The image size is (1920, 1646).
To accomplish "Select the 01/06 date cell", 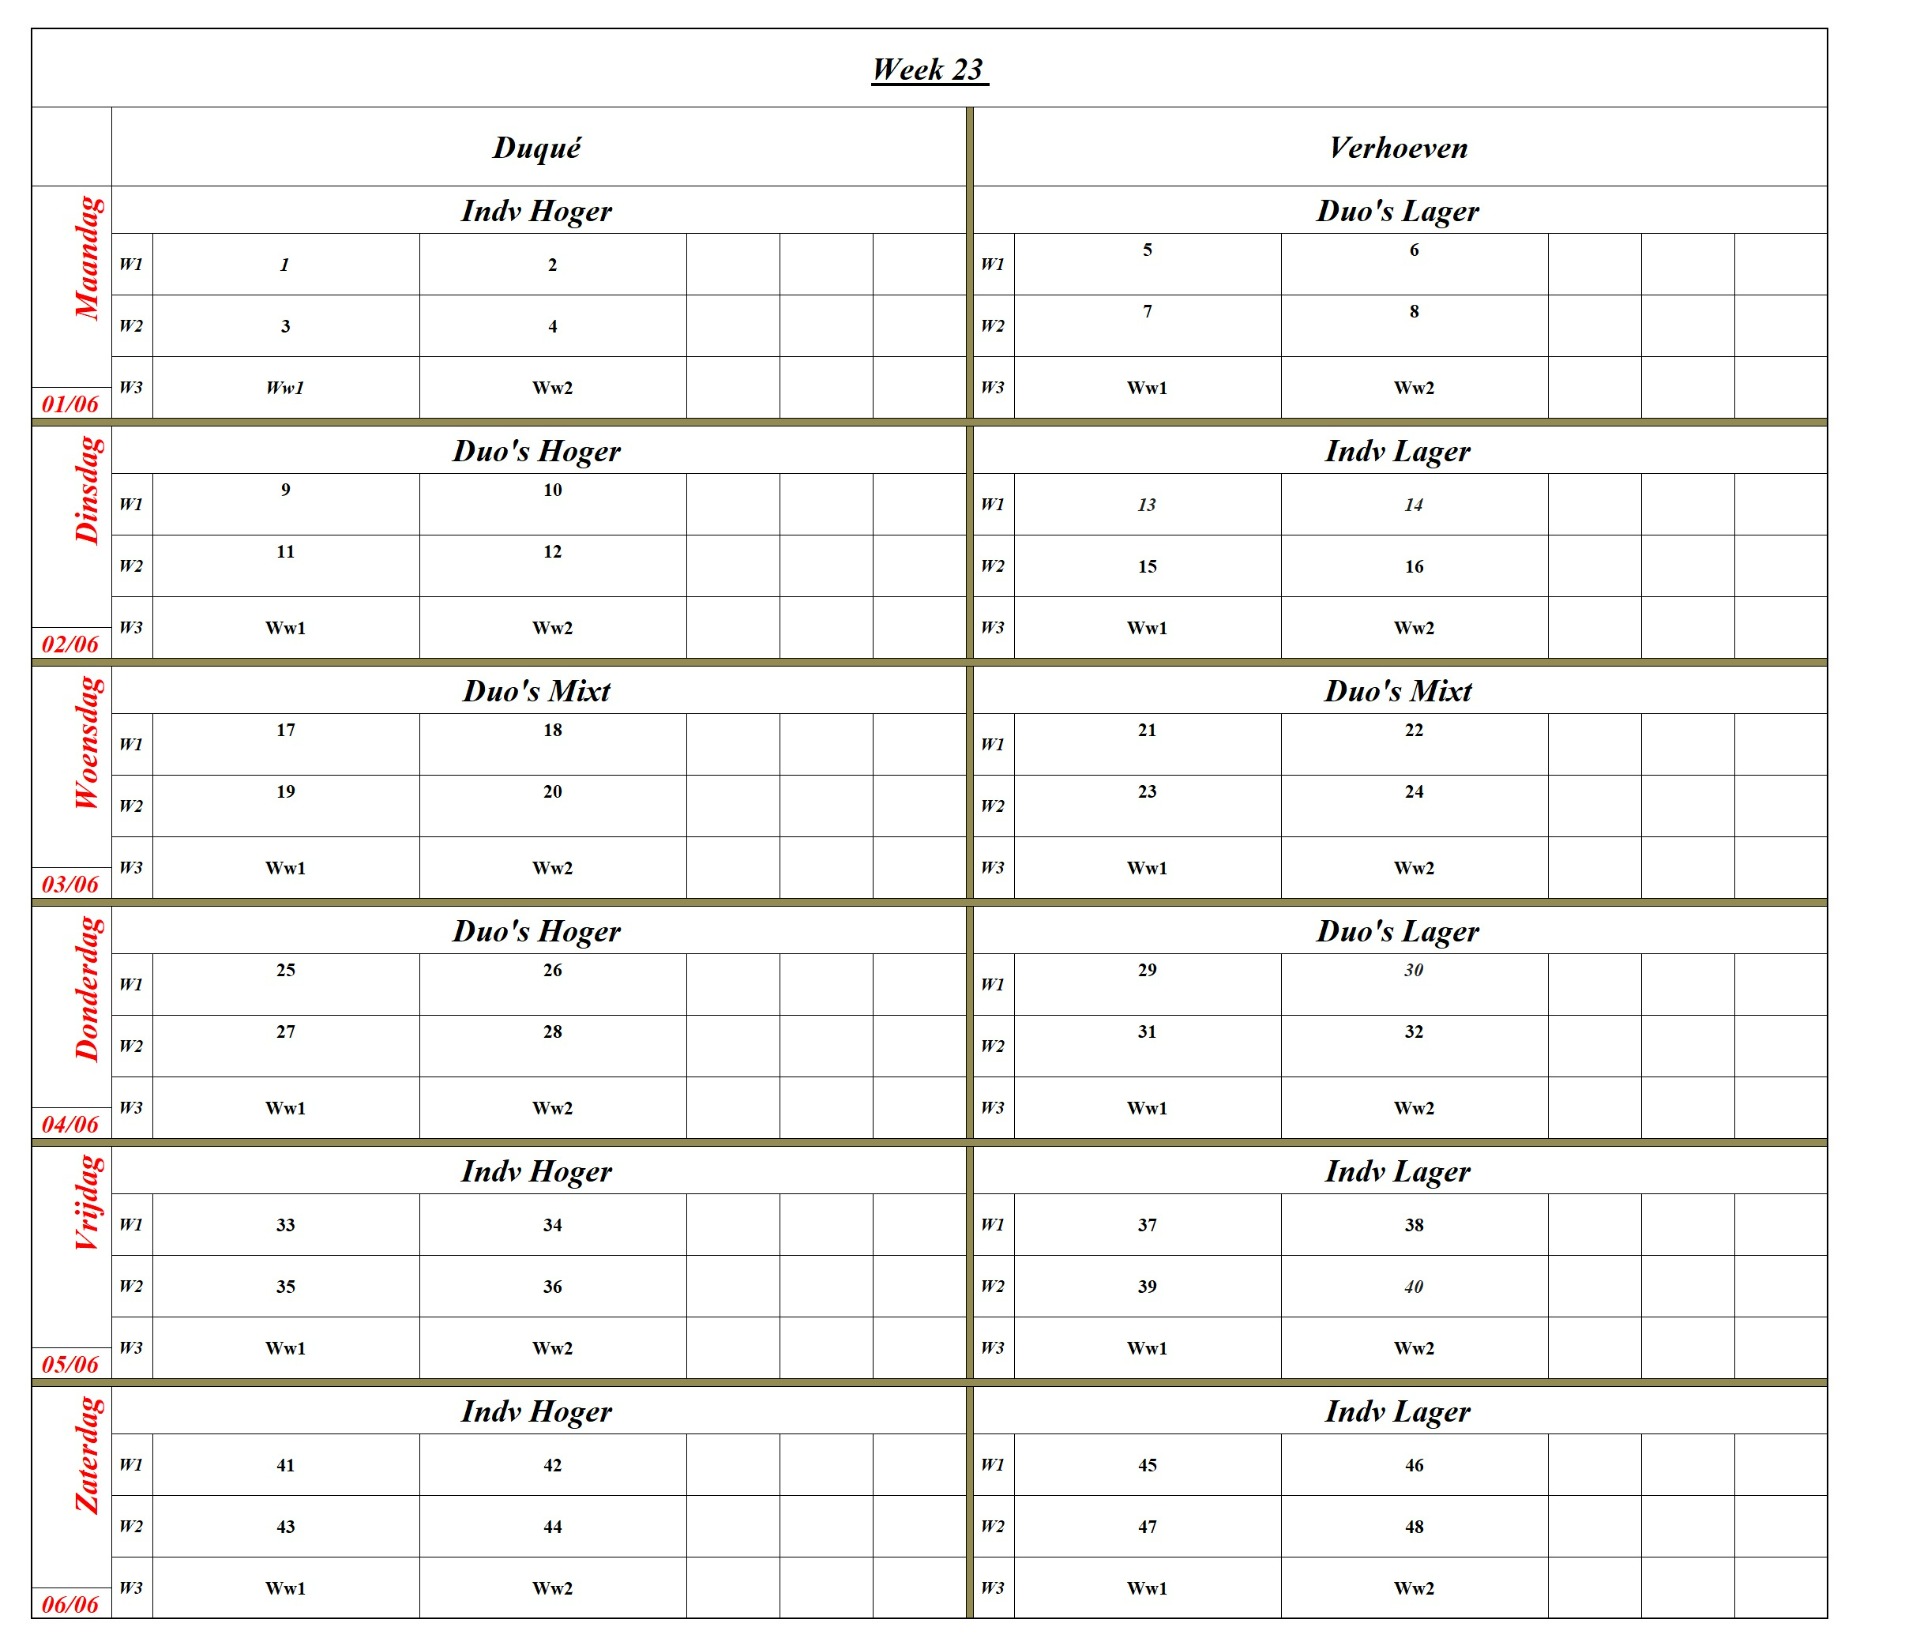I will pyautogui.click(x=70, y=404).
